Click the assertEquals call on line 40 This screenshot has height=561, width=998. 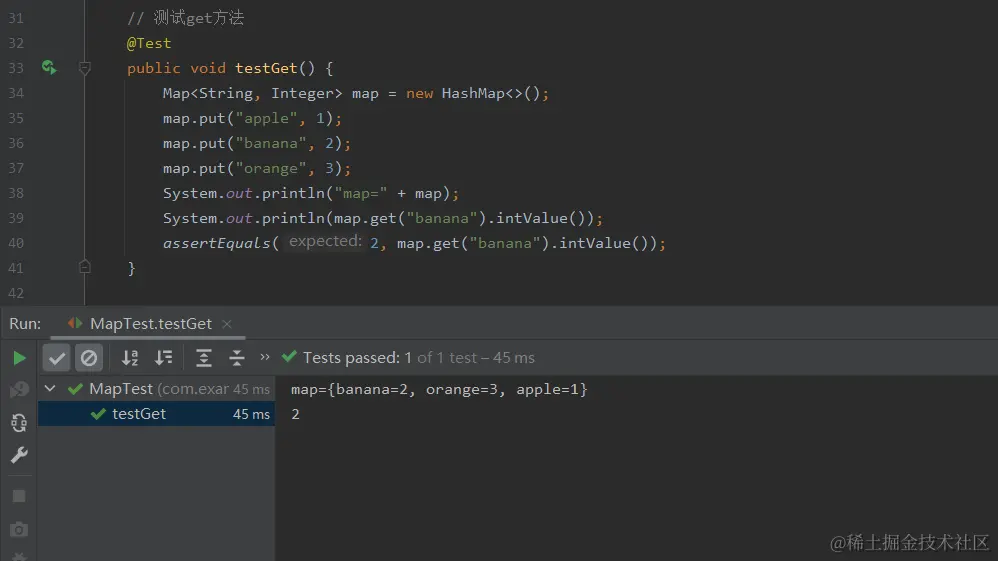(x=216, y=243)
